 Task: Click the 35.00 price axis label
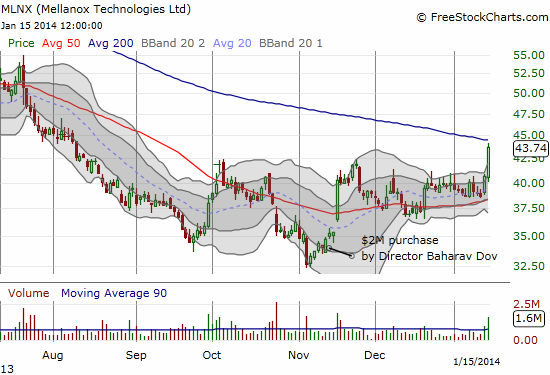click(x=529, y=236)
